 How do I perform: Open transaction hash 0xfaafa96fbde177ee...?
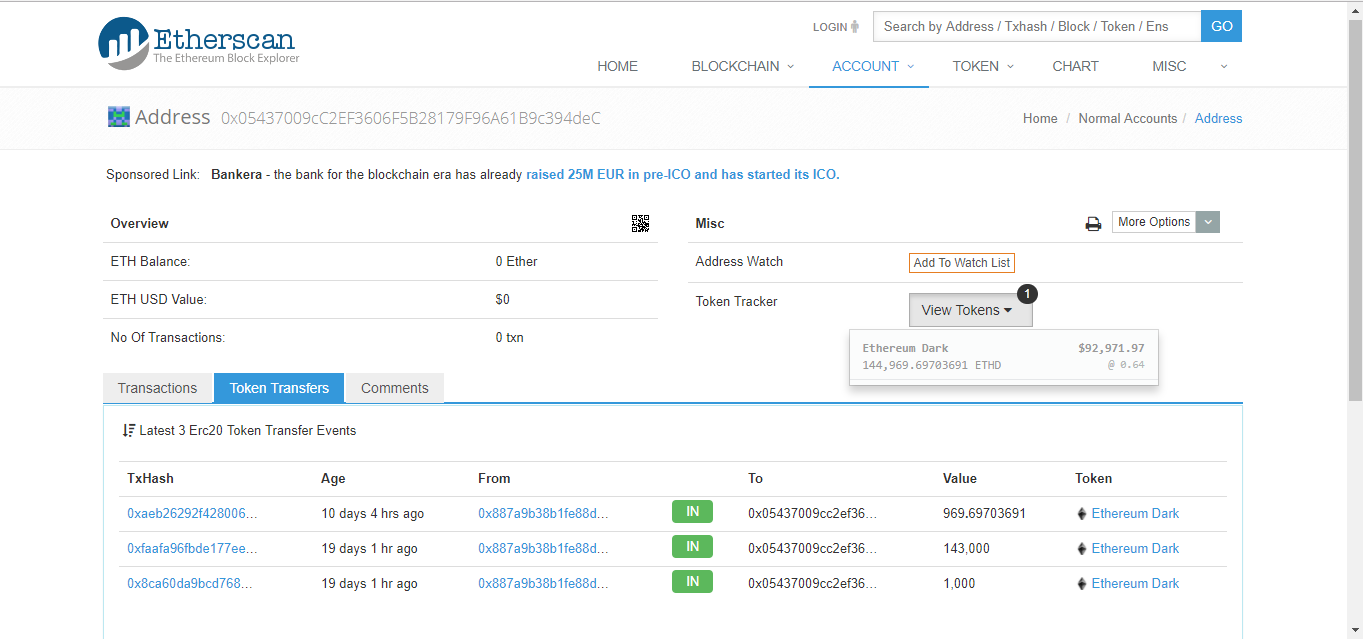click(x=192, y=549)
